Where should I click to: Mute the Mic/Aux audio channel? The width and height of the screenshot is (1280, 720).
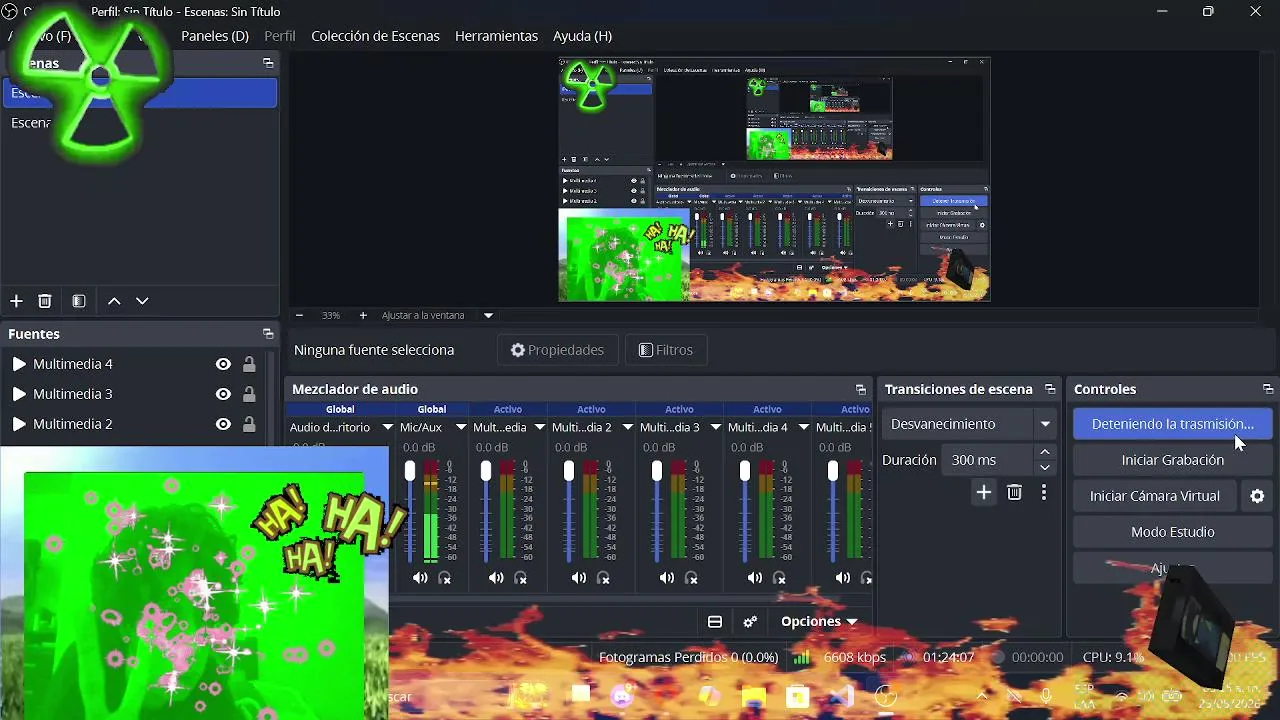coord(420,578)
